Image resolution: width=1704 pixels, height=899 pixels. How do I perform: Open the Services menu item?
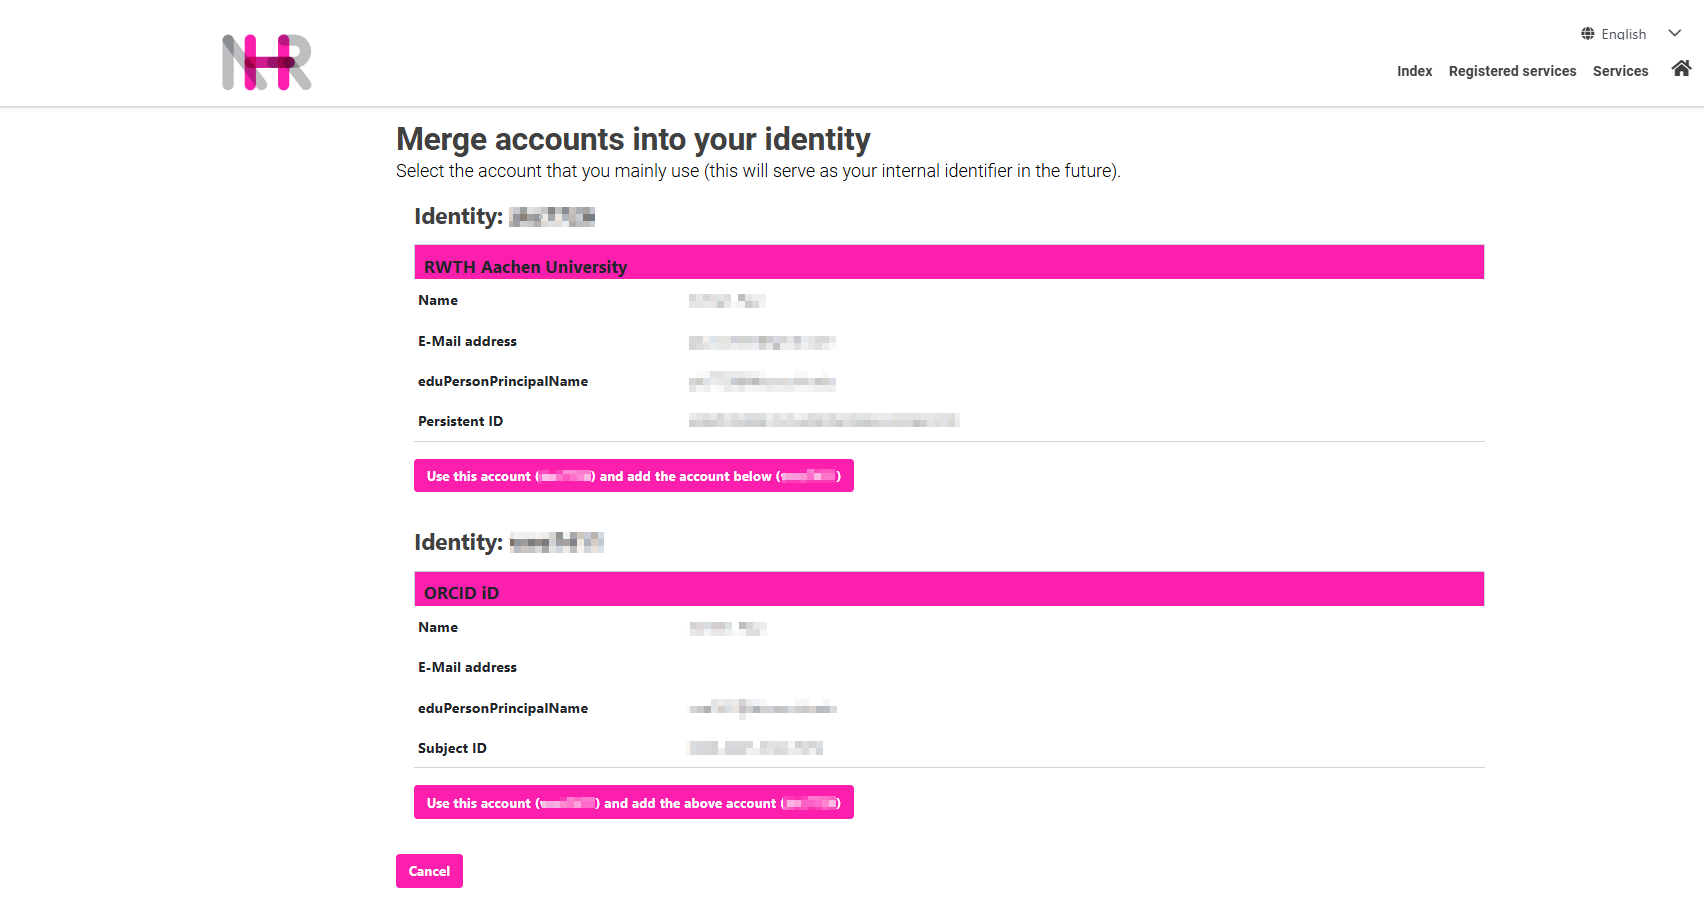(1620, 71)
